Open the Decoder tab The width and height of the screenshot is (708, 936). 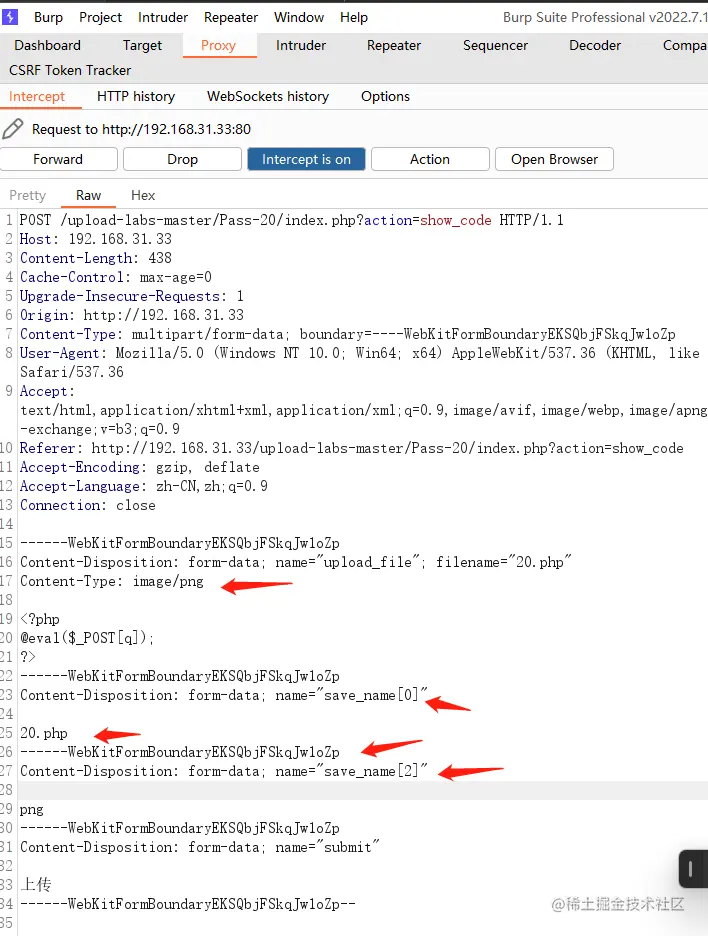595,45
